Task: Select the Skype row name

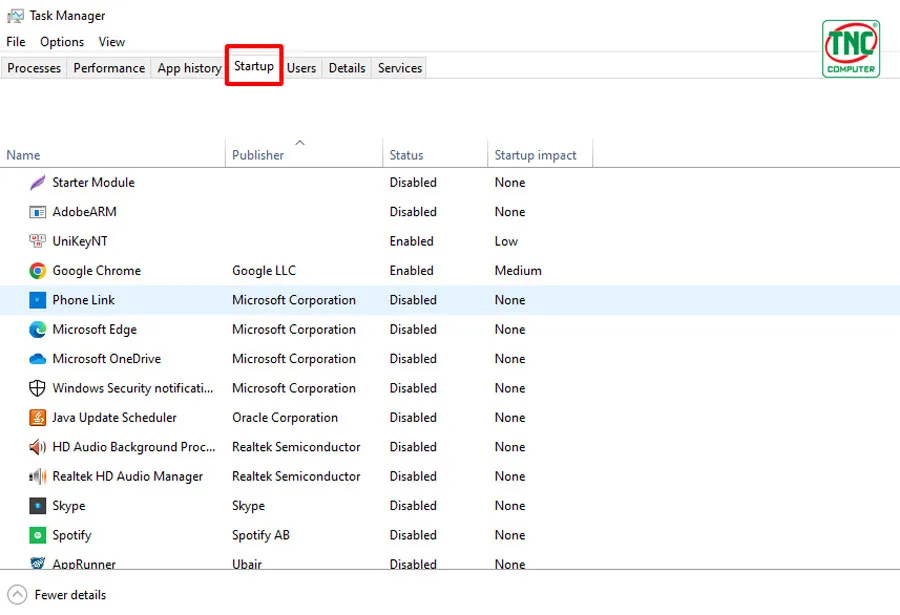Action: tap(69, 506)
